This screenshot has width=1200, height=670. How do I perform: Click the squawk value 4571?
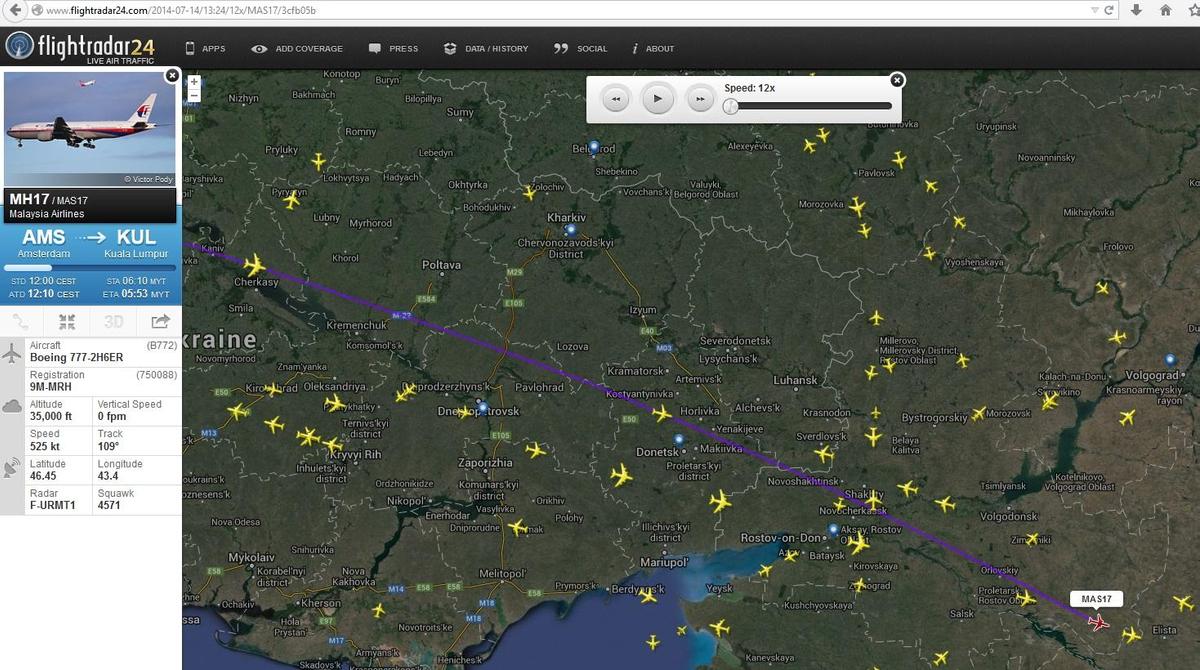click(x=109, y=506)
